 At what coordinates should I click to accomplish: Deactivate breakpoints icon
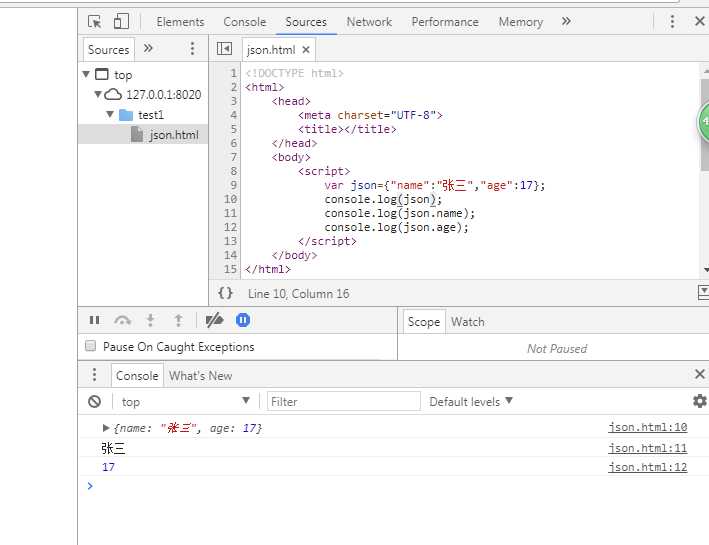(x=214, y=320)
